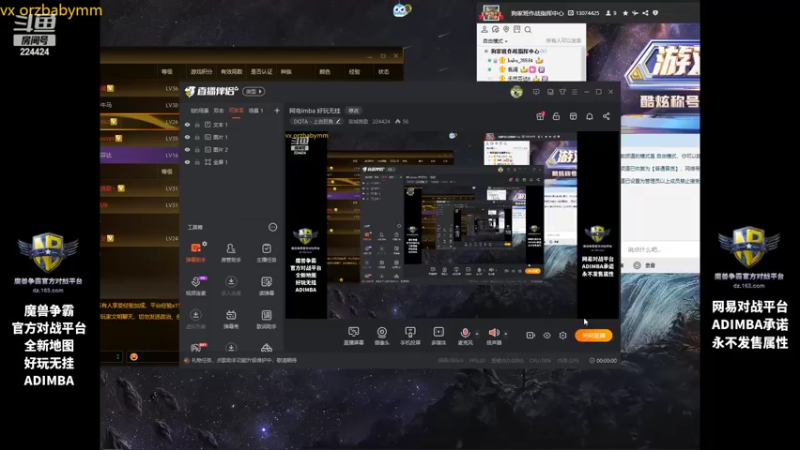The width and height of the screenshot is (800, 450).
Task: Edit the DOTA category selector pill
Action: 316,121
